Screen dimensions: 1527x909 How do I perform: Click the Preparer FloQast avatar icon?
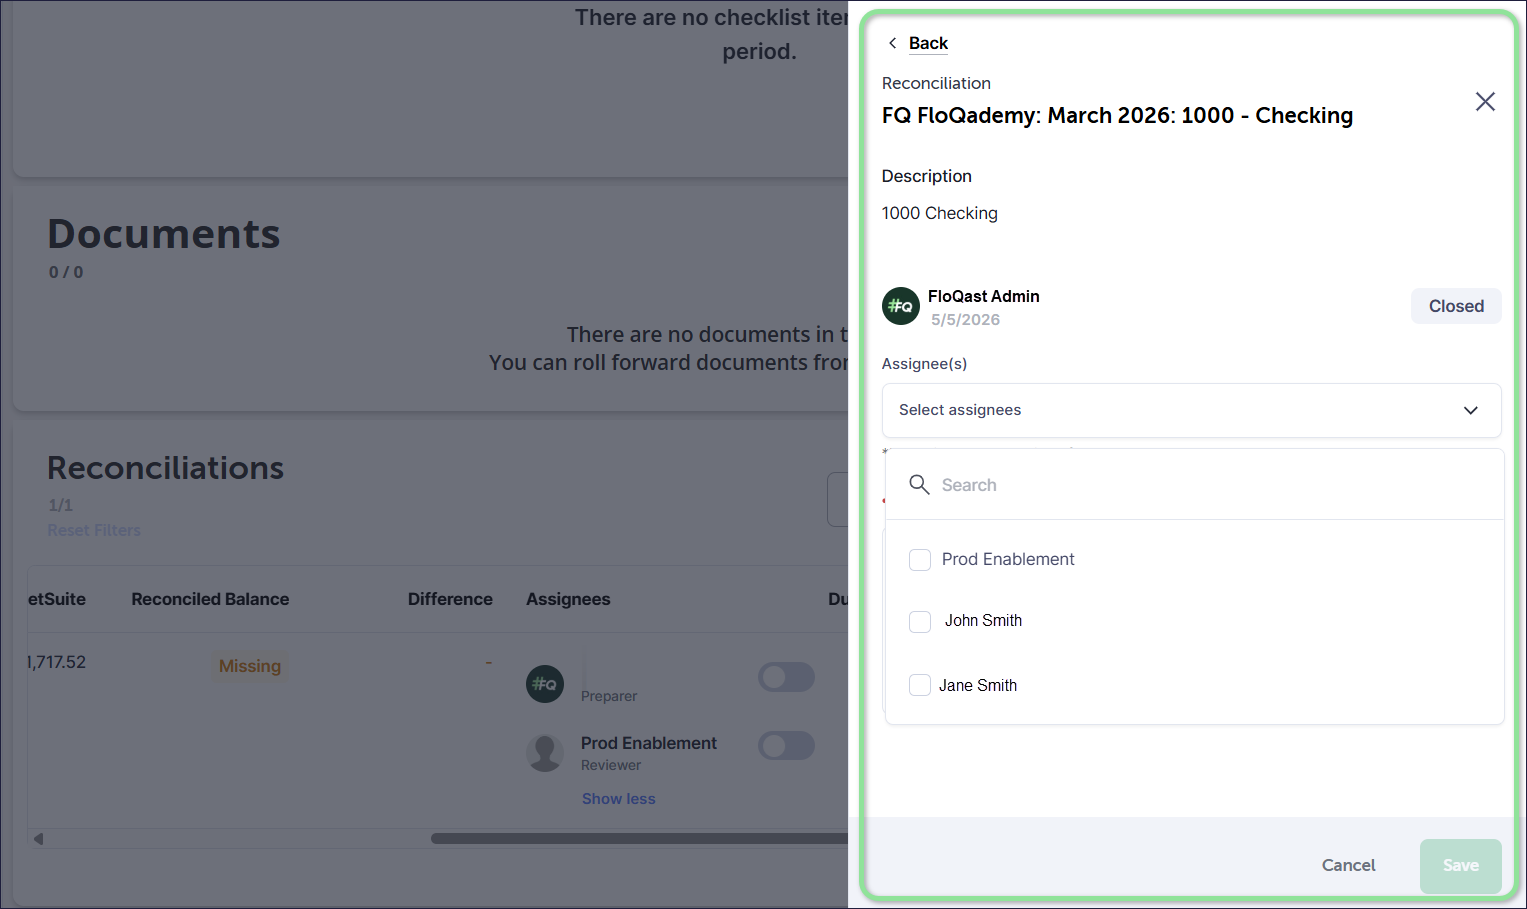tap(545, 684)
